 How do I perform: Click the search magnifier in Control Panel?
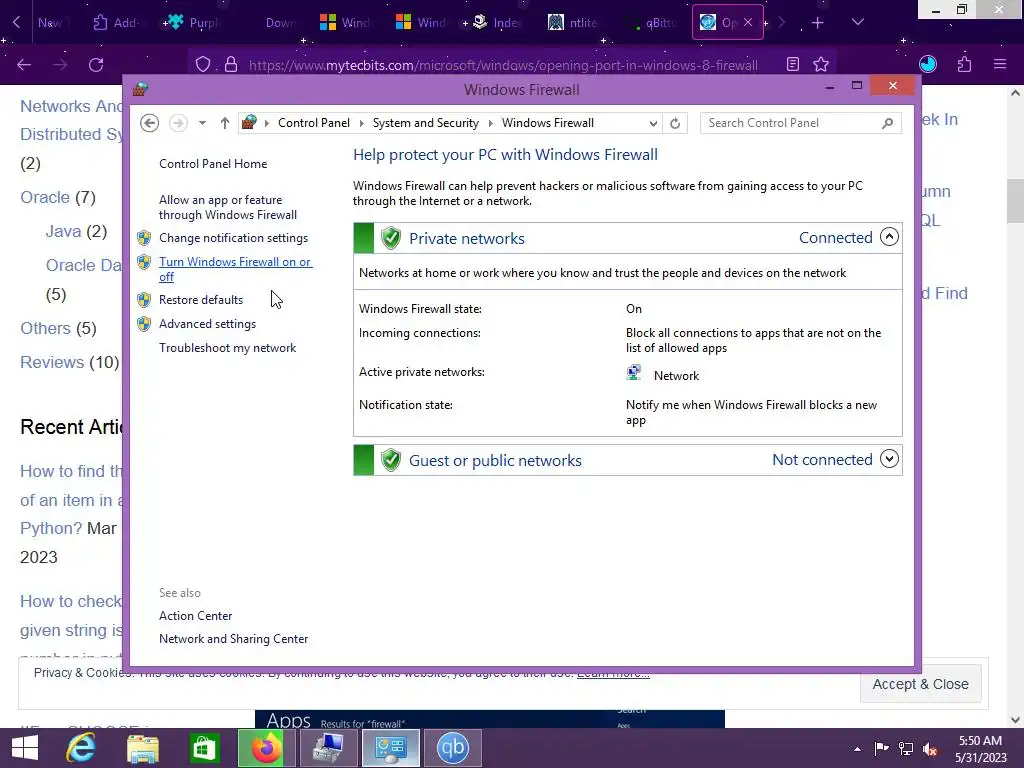pos(887,123)
